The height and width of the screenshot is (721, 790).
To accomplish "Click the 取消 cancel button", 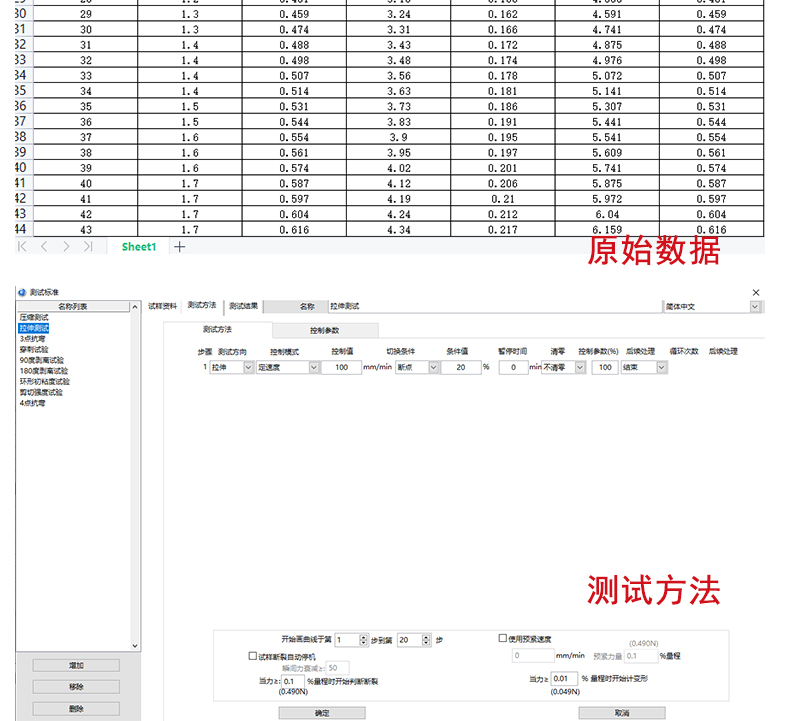I will pos(621,712).
